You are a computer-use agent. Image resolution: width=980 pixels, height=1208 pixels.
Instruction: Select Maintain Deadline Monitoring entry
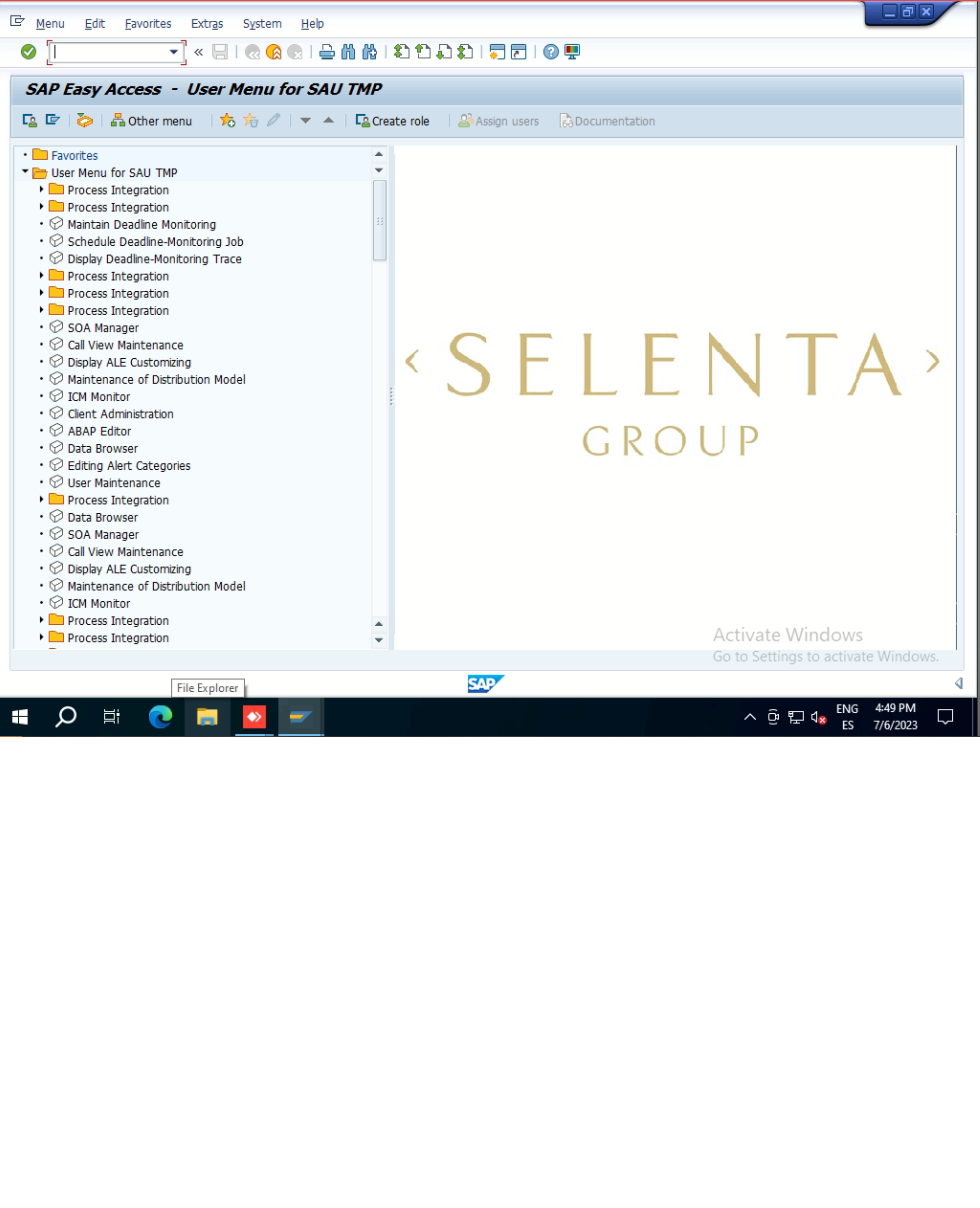pos(141,224)
